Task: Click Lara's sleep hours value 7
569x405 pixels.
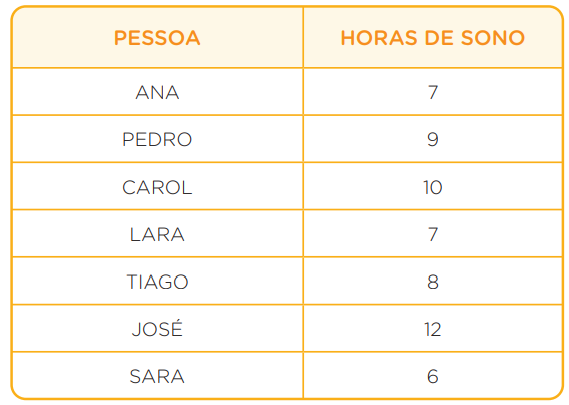Action: pos(433,234)
